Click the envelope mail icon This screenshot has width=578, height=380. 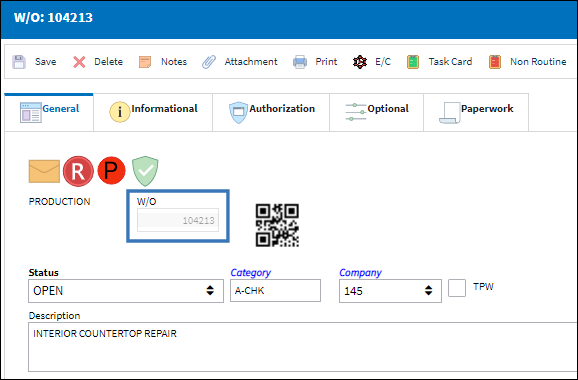point(44,171)
